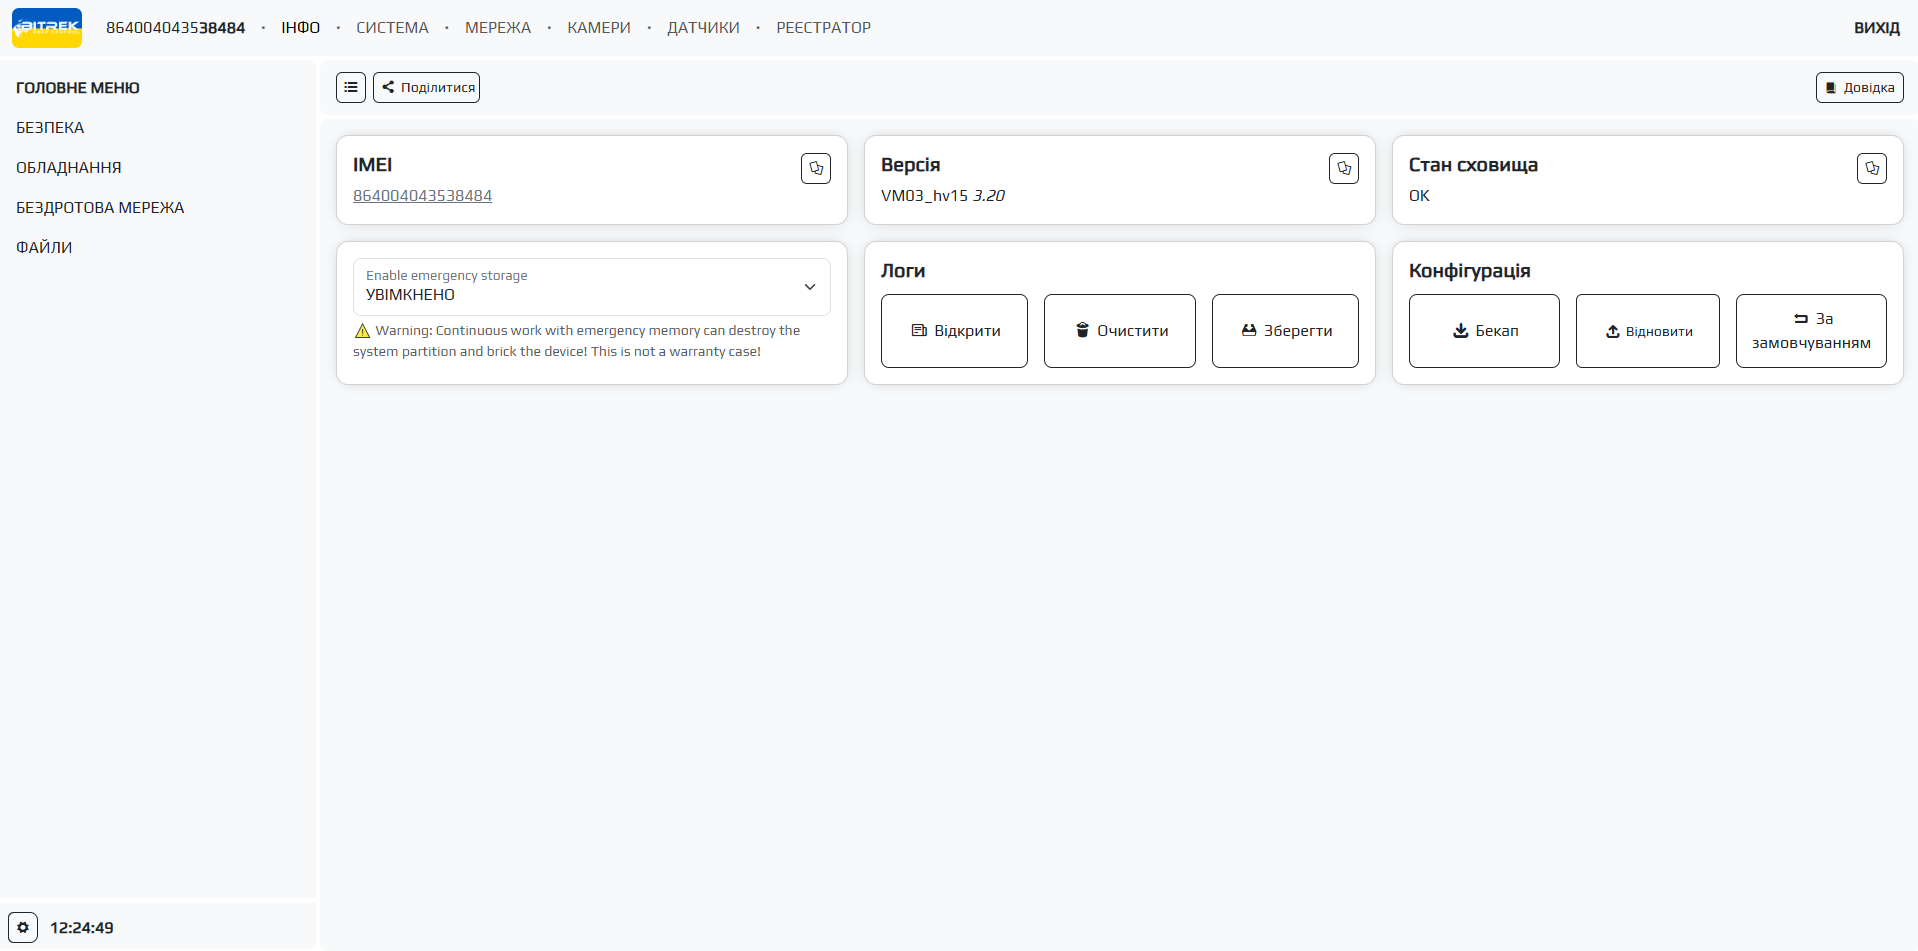
Task: Open settings gear near the clock
Action: tap(23, 927)
